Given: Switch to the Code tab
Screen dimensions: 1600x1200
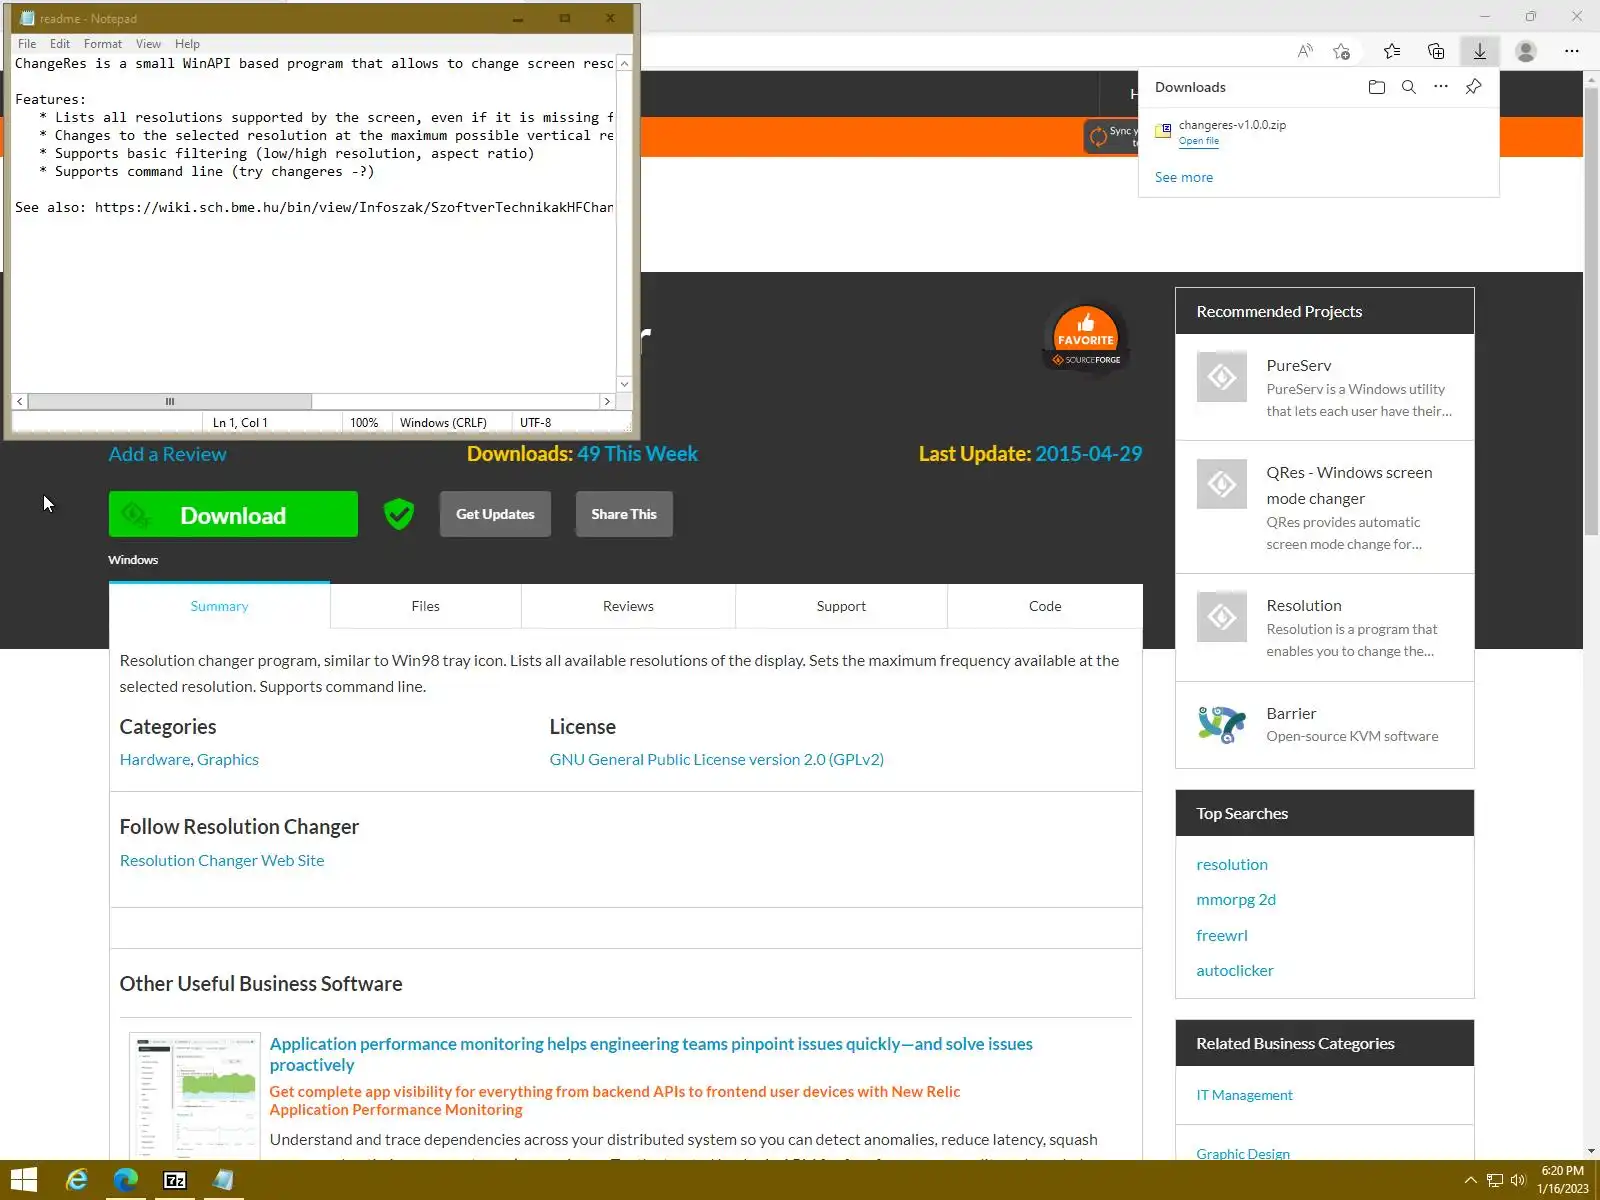Looking at the screenshot, I should pos(1045,606).
